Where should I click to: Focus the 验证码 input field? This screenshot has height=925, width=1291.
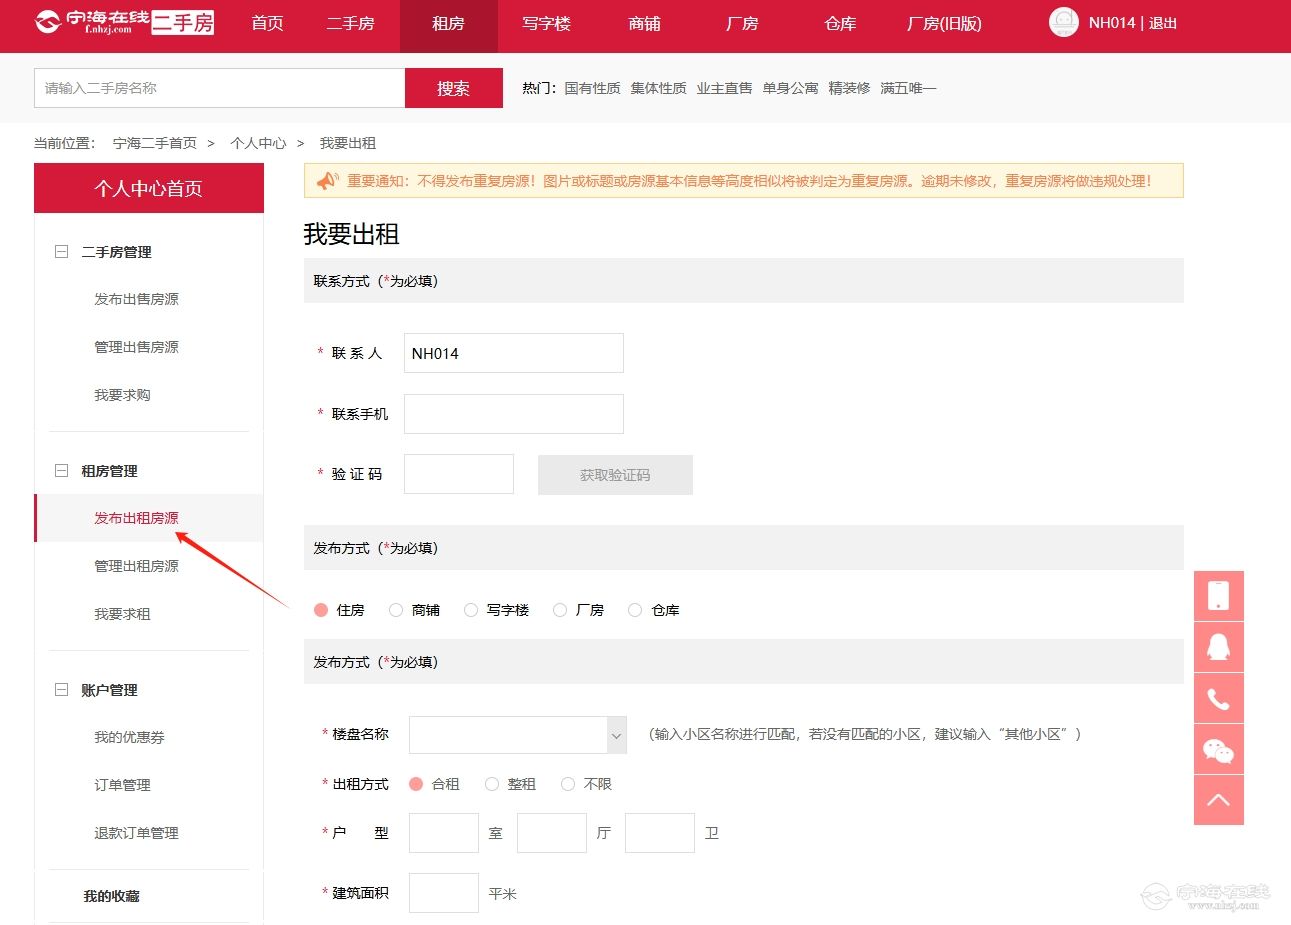pos(459,474)
